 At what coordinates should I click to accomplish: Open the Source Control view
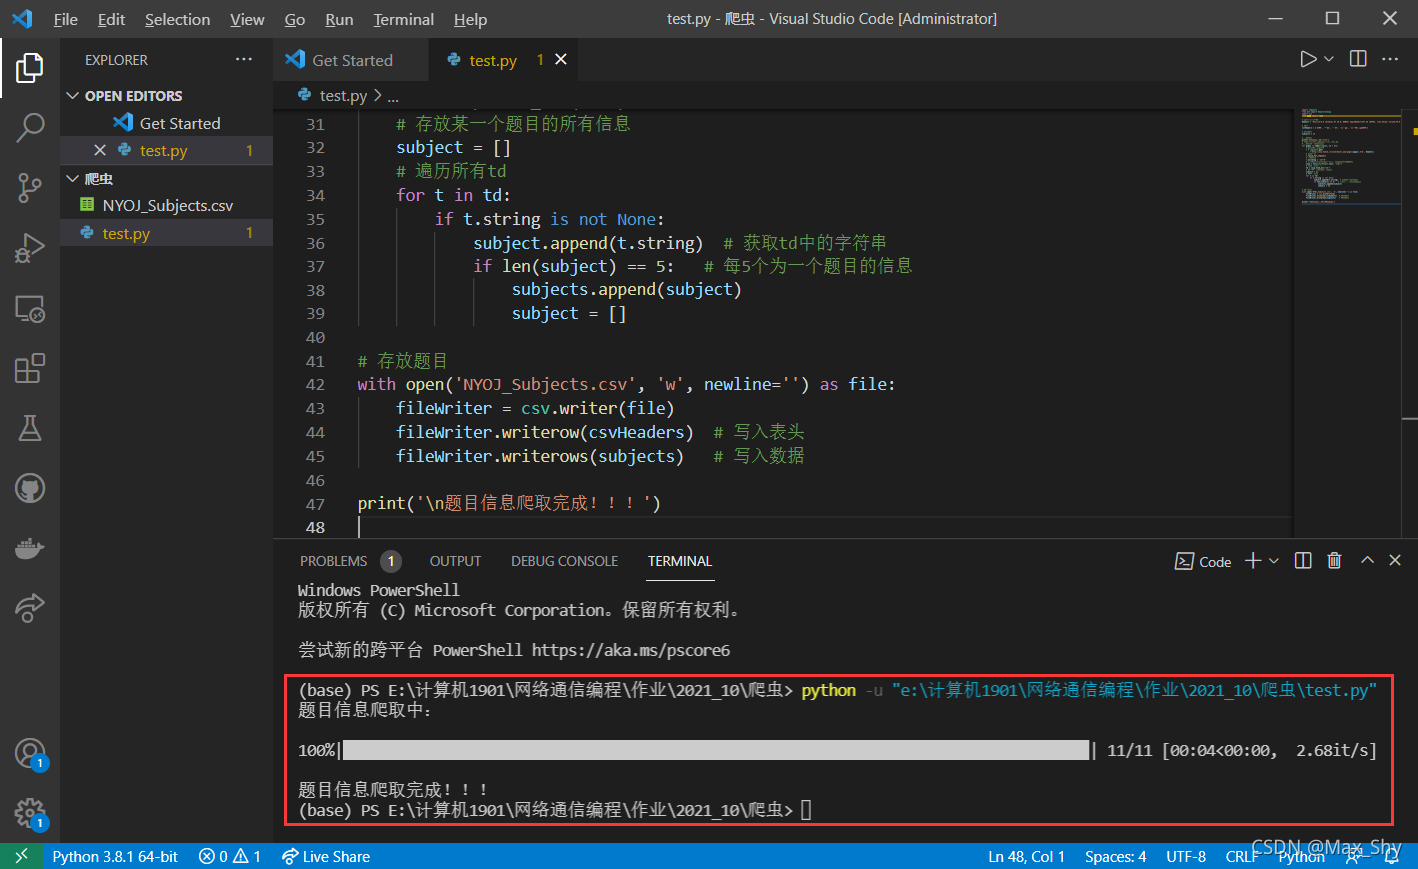pyautogui.click(x=30, y=187)
